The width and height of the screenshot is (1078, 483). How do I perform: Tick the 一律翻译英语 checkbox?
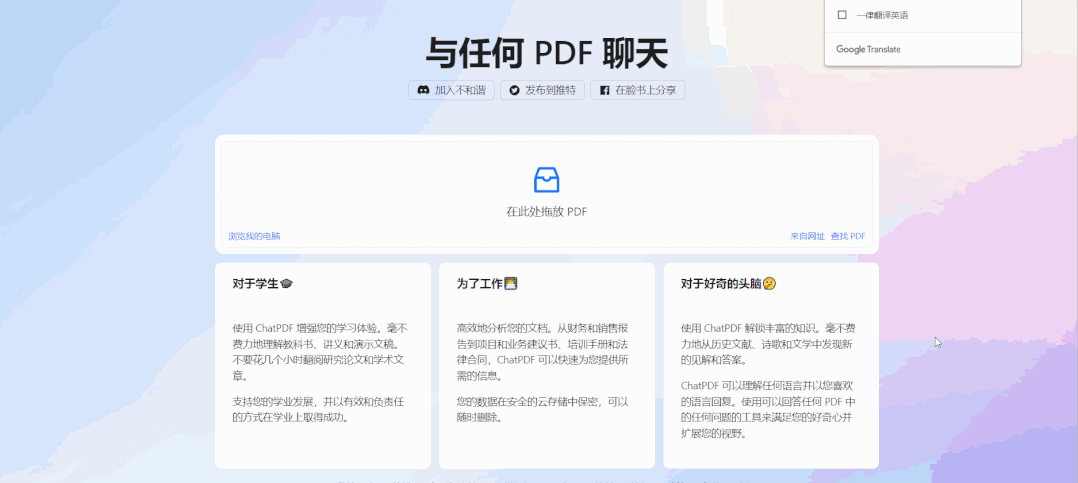click(842, 14)
